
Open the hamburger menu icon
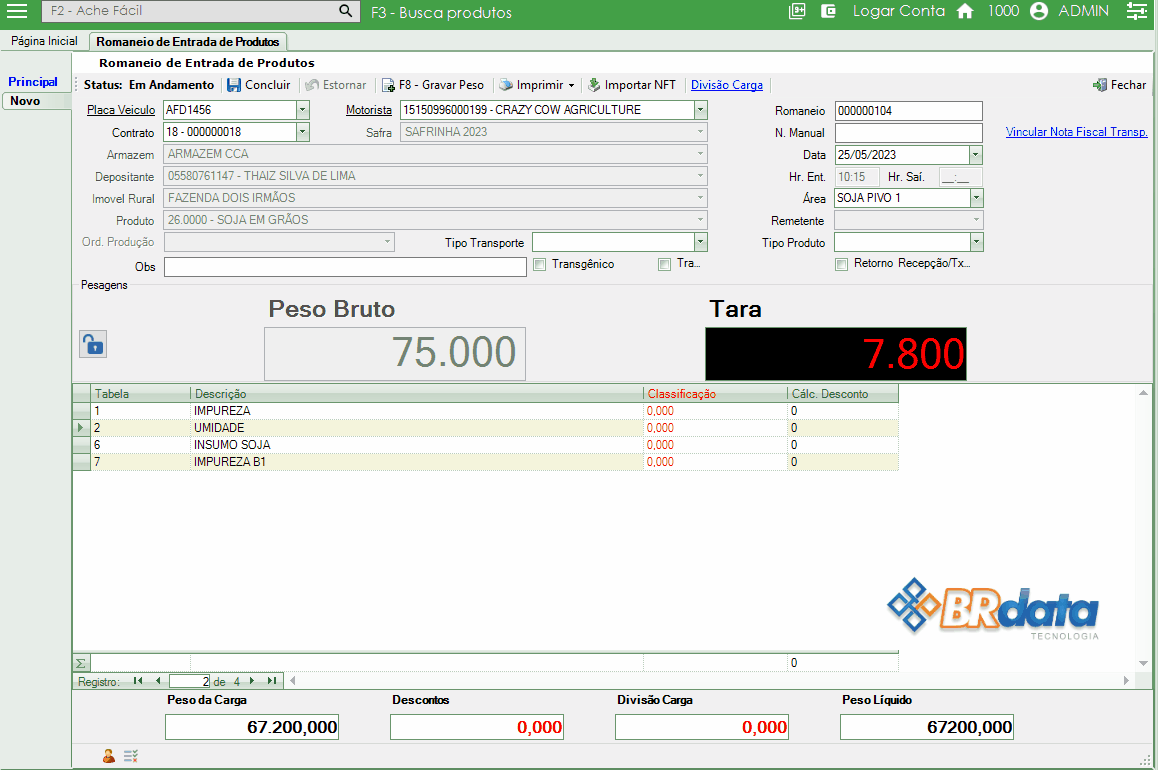pyautogui.click(x=17, y=11)
